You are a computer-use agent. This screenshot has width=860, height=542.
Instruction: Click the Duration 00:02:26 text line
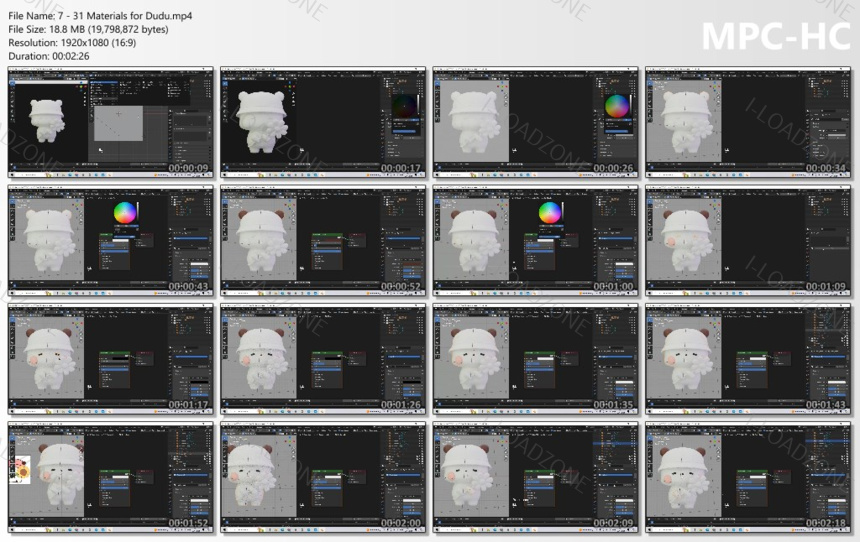pyautogui.click(x=49, y=57)
